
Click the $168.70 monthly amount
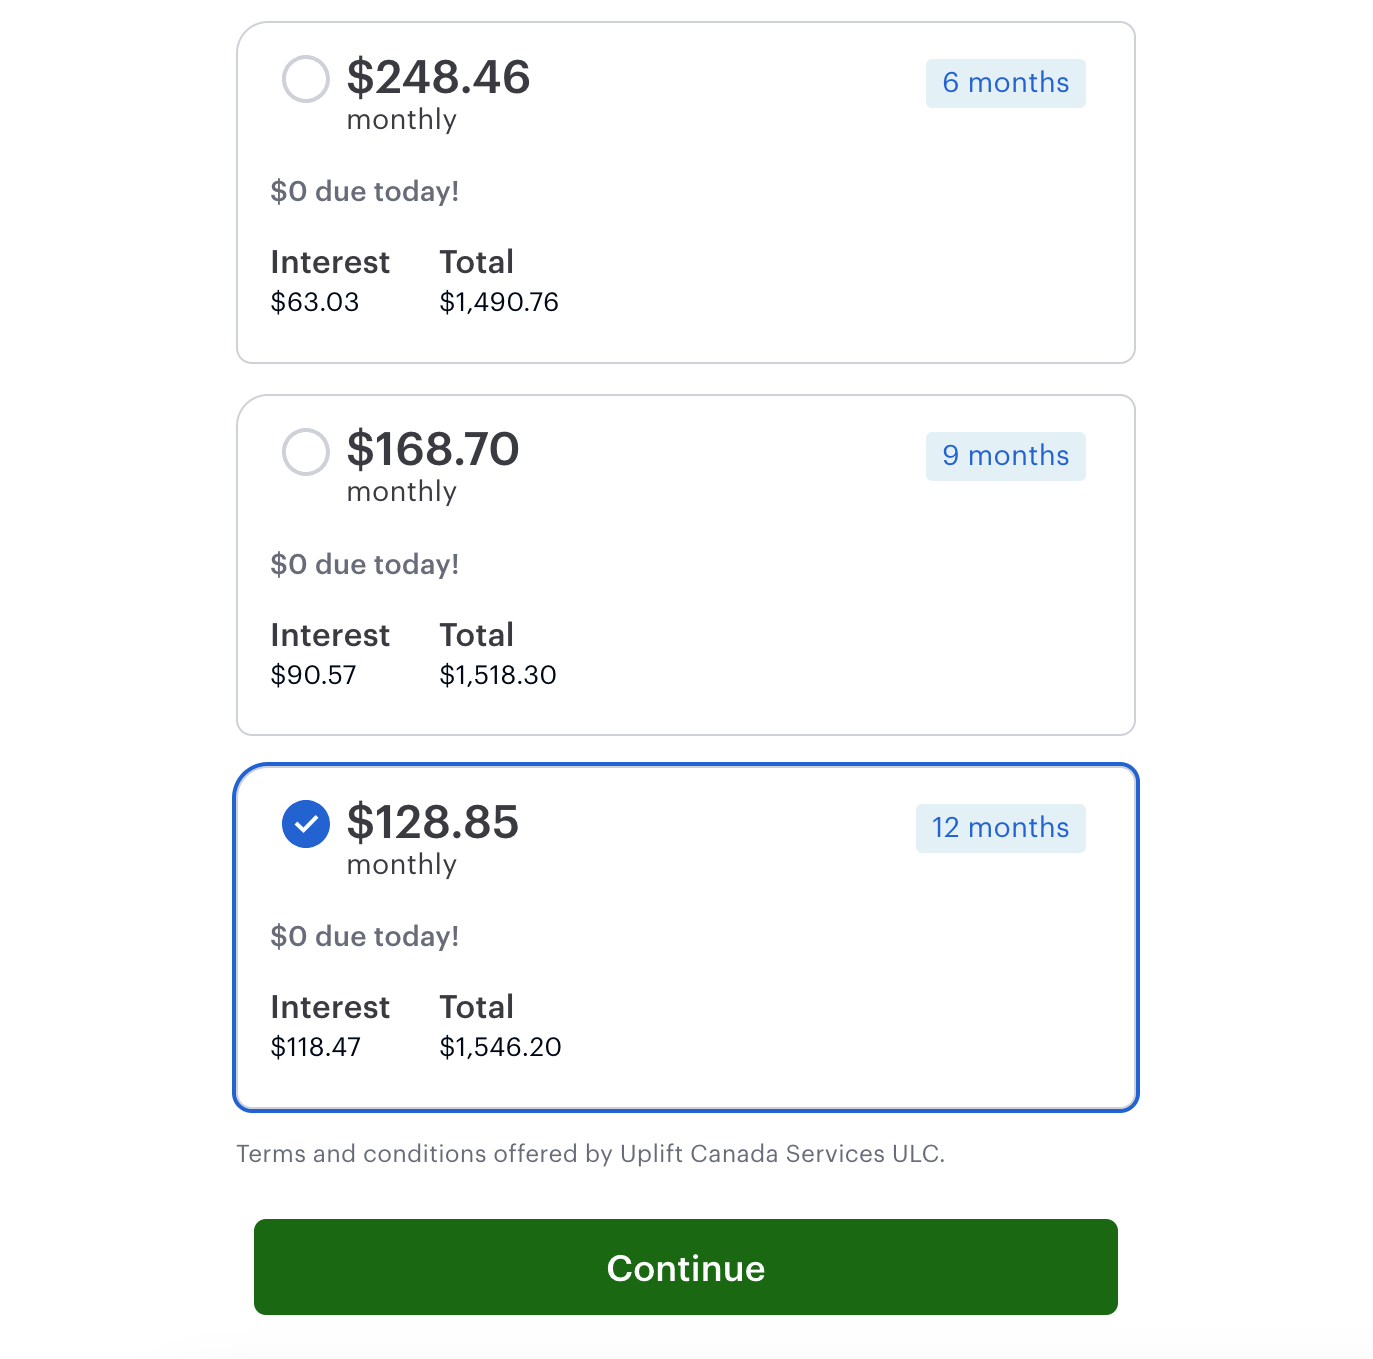pos(432,450)
